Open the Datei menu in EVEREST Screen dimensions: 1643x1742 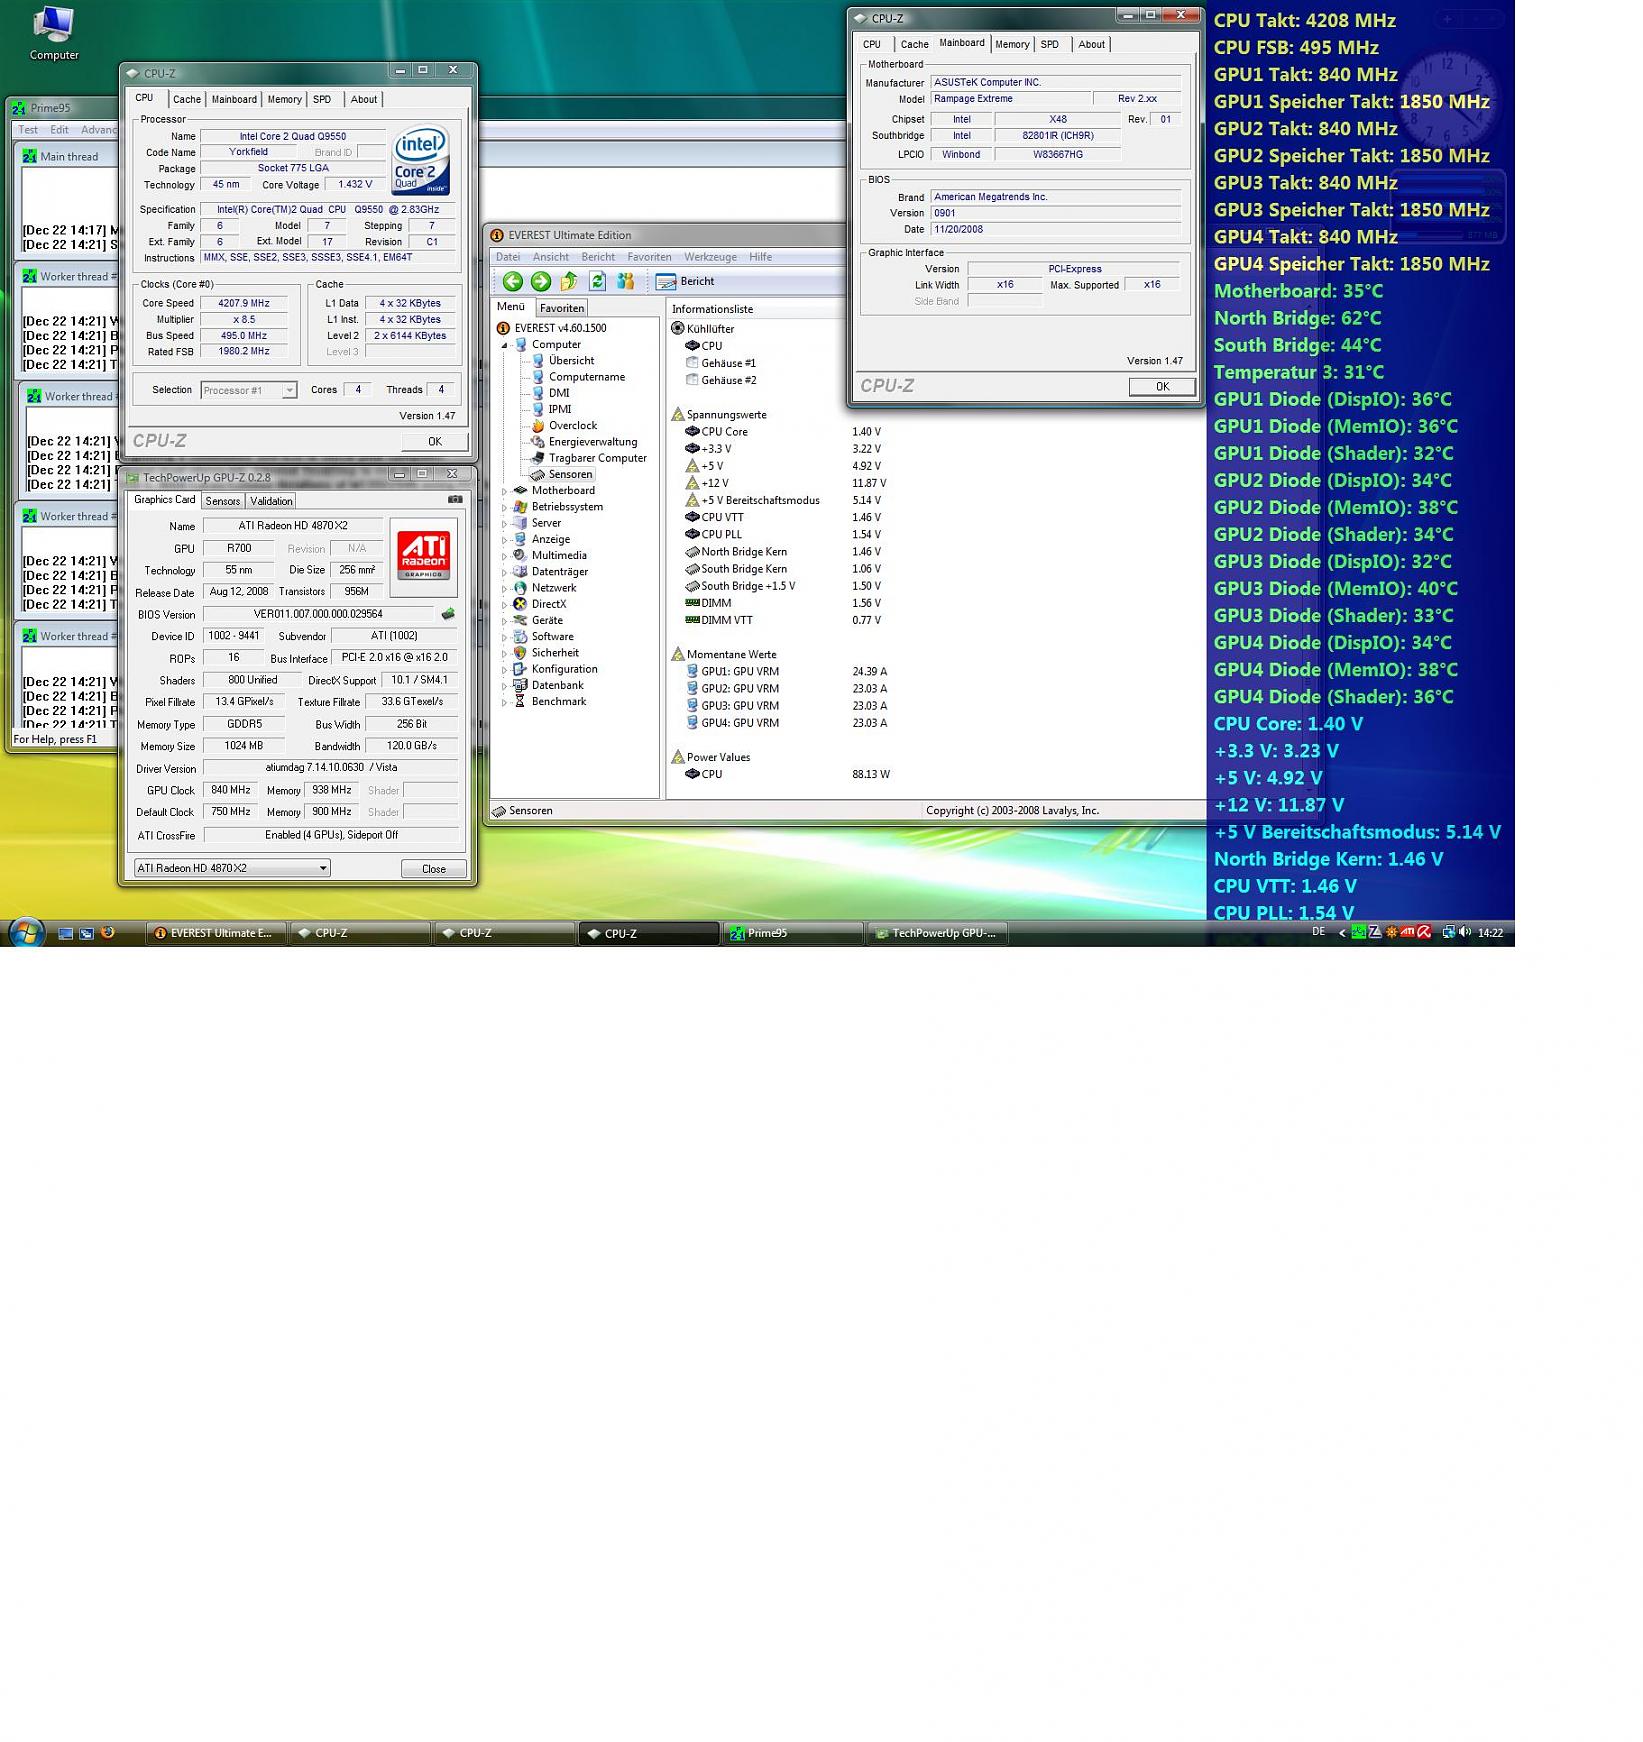508,257
